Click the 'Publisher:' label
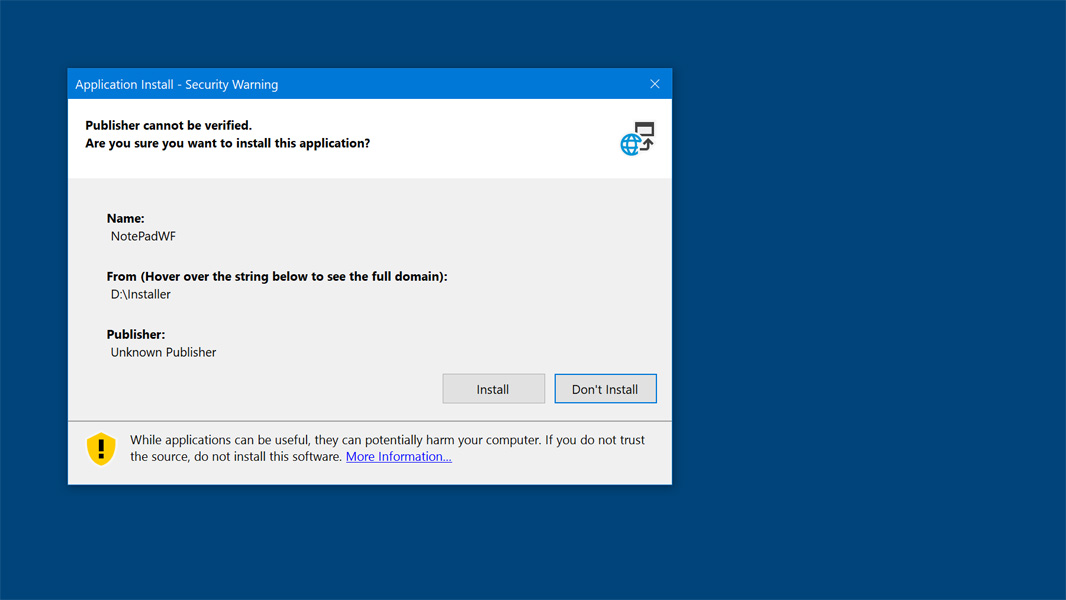The width and height of the screenshot is (1066, 600). click(136, 334)
